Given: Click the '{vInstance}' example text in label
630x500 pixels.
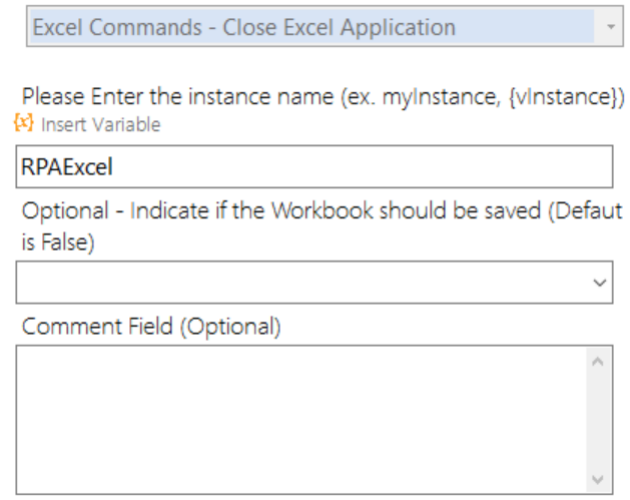Looking at the screenshot, I should point(567,97).
